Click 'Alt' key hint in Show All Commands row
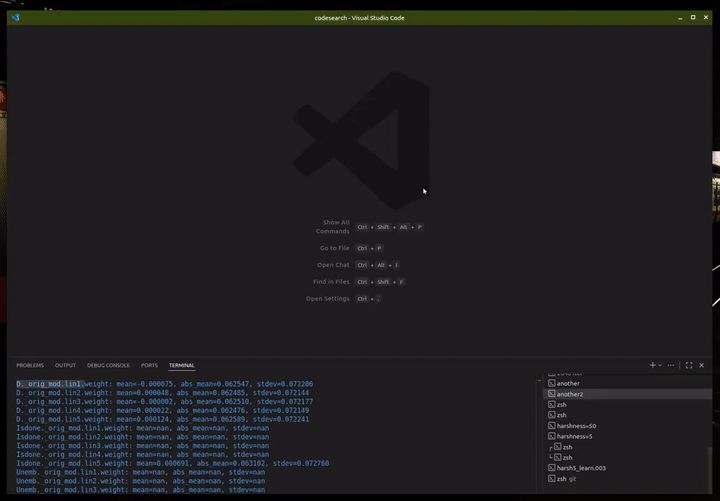This screenshot has width=720, height=501. point(403,227)
